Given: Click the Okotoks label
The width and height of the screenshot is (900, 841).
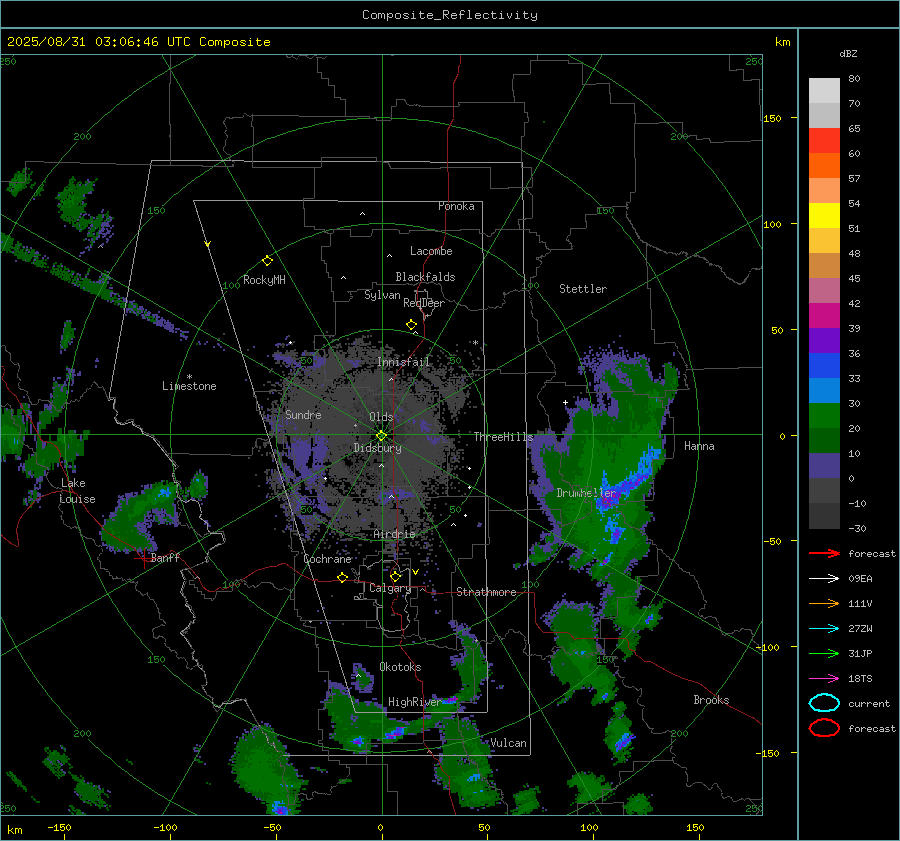Looking at the screenshot, I should [x=400, y=667].
